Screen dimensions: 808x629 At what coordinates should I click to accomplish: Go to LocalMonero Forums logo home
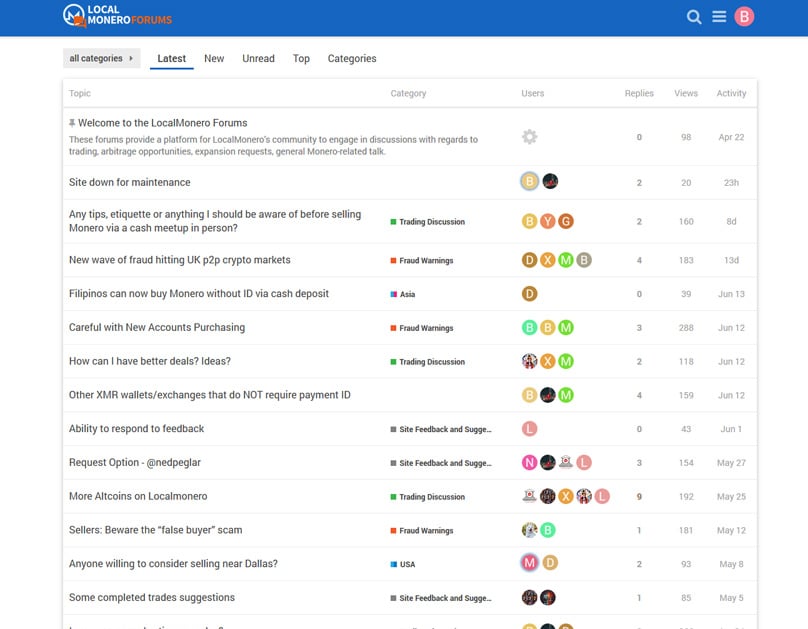(117, 15)
